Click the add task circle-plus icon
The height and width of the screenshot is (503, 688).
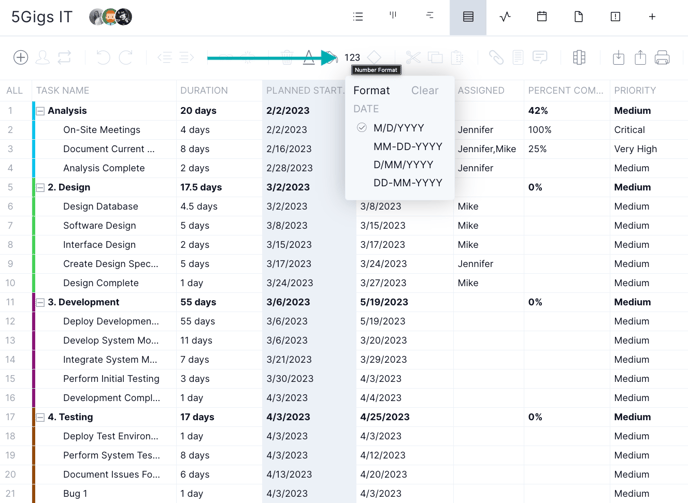[21, 57]
